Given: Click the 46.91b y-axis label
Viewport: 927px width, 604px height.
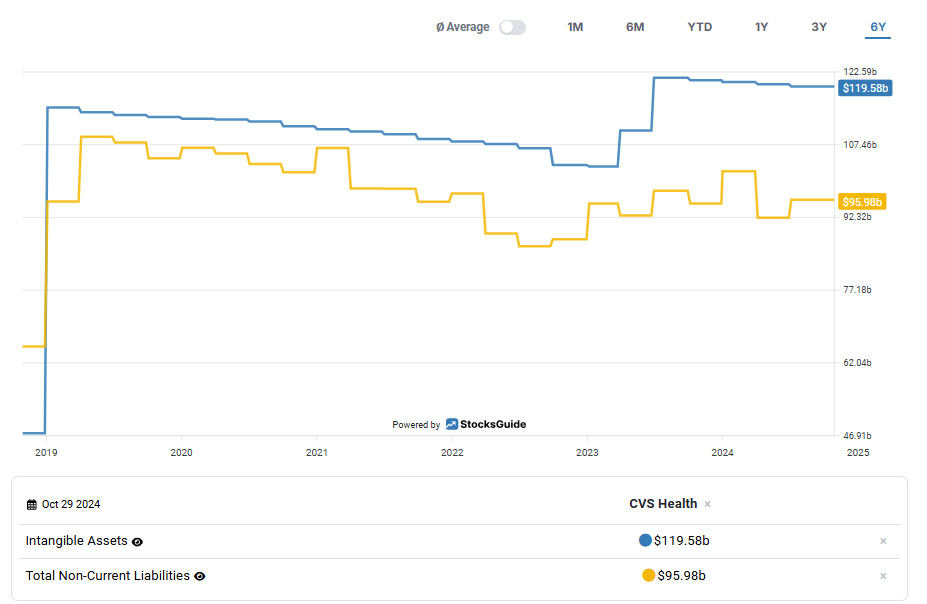Looking at the screenshot, I should point(857,436).
